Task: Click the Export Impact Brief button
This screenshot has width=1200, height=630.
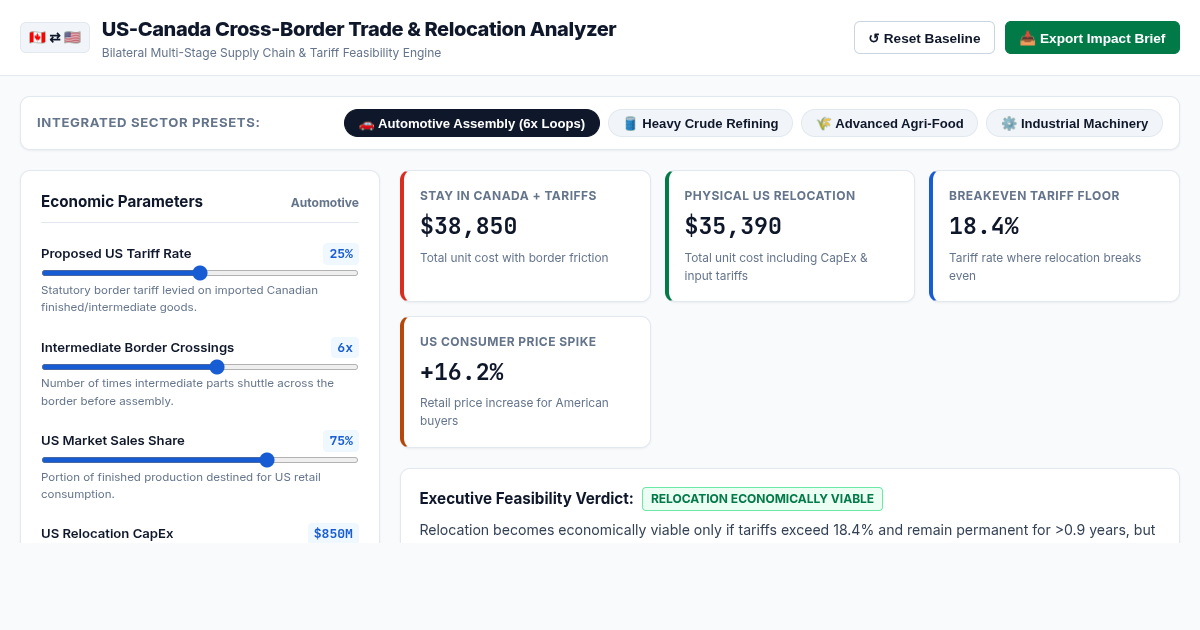Action: click(1092, 38)
